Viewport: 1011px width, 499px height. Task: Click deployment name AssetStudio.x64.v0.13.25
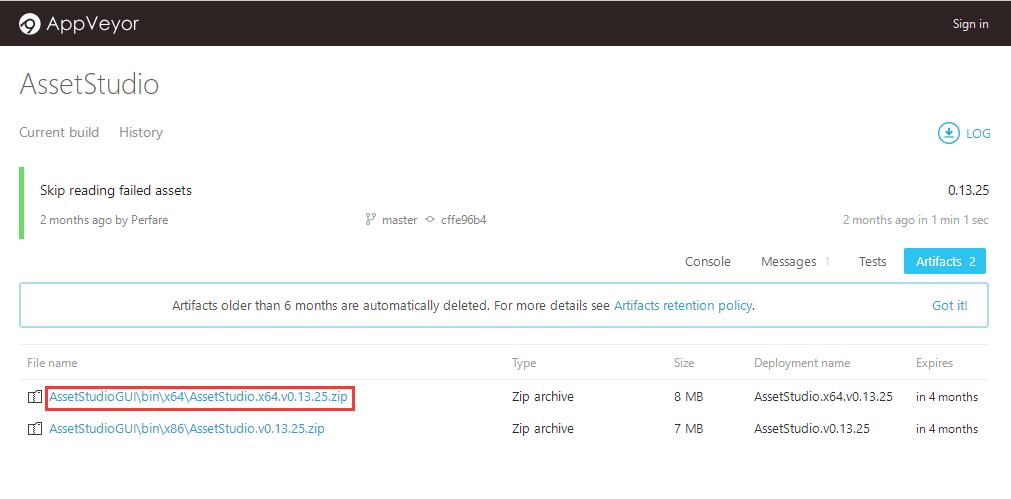click(823, 397)
